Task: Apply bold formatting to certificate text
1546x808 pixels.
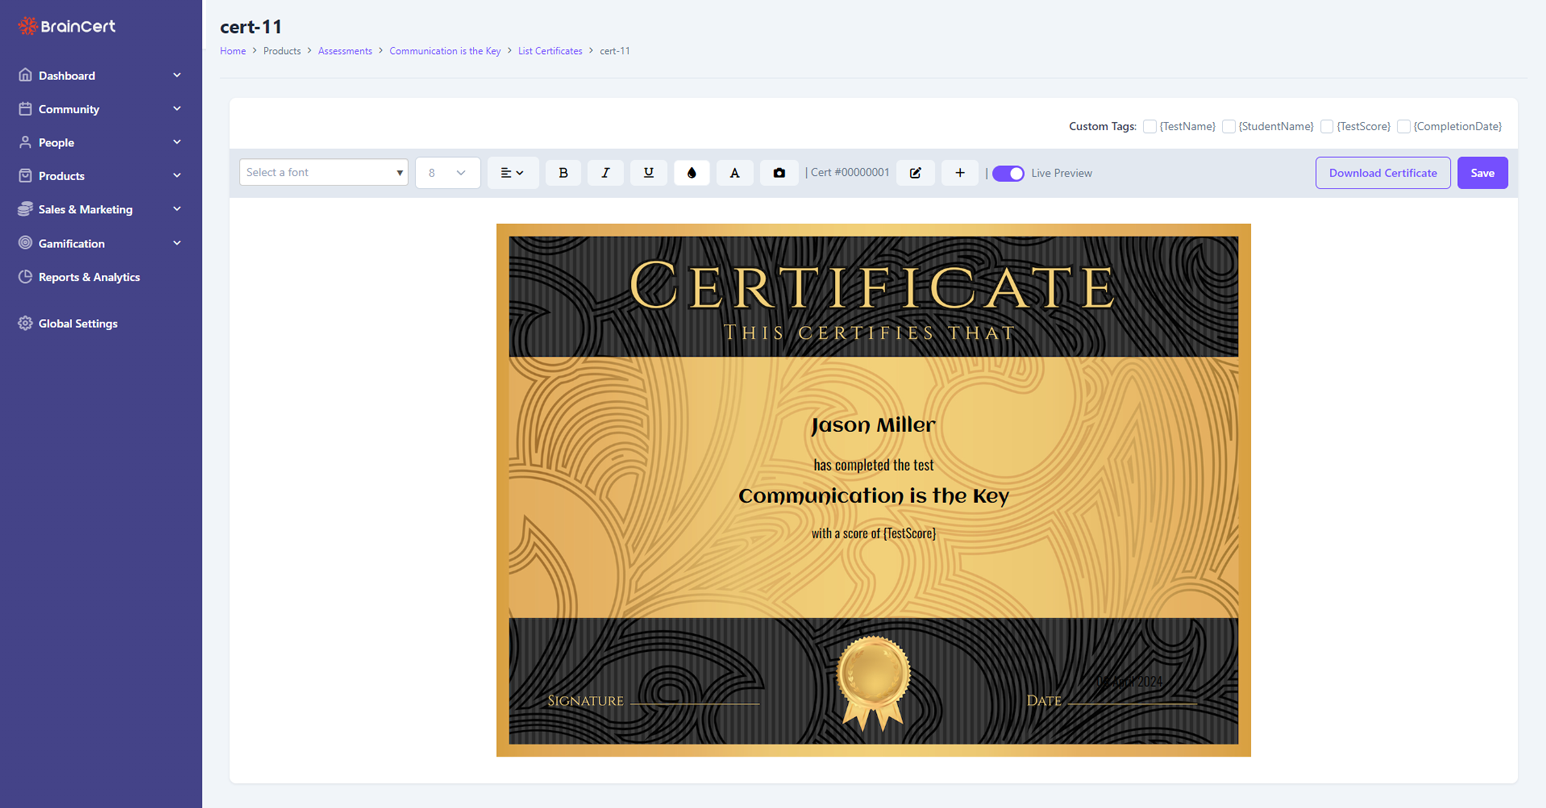Action: coord(563,172)
